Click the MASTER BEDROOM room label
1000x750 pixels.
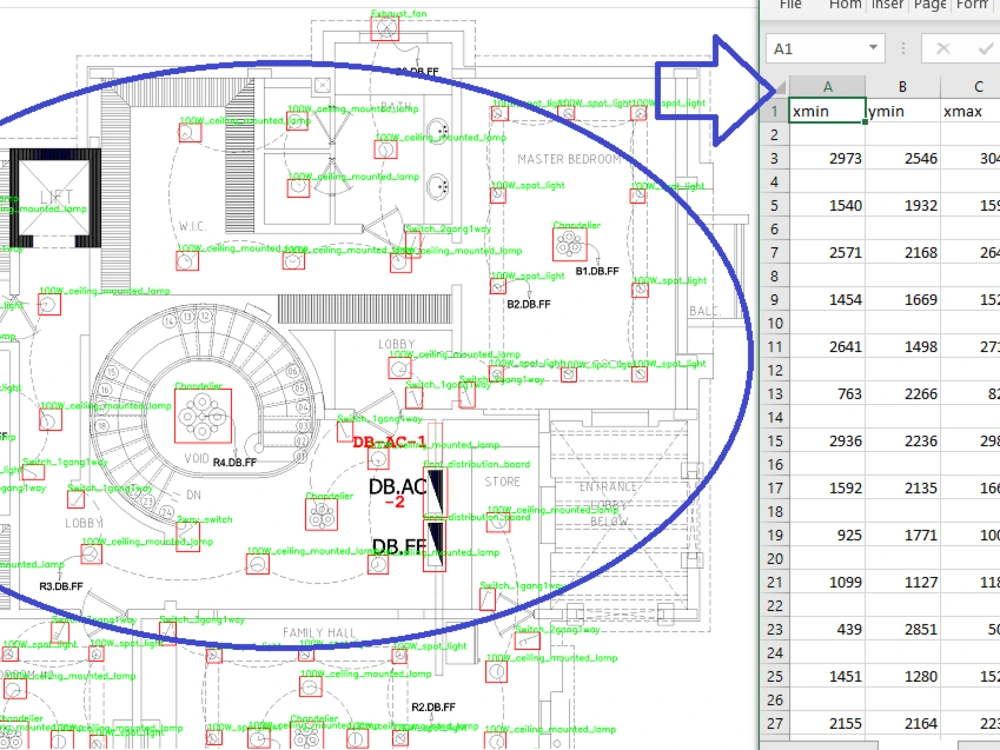(569, 159)
